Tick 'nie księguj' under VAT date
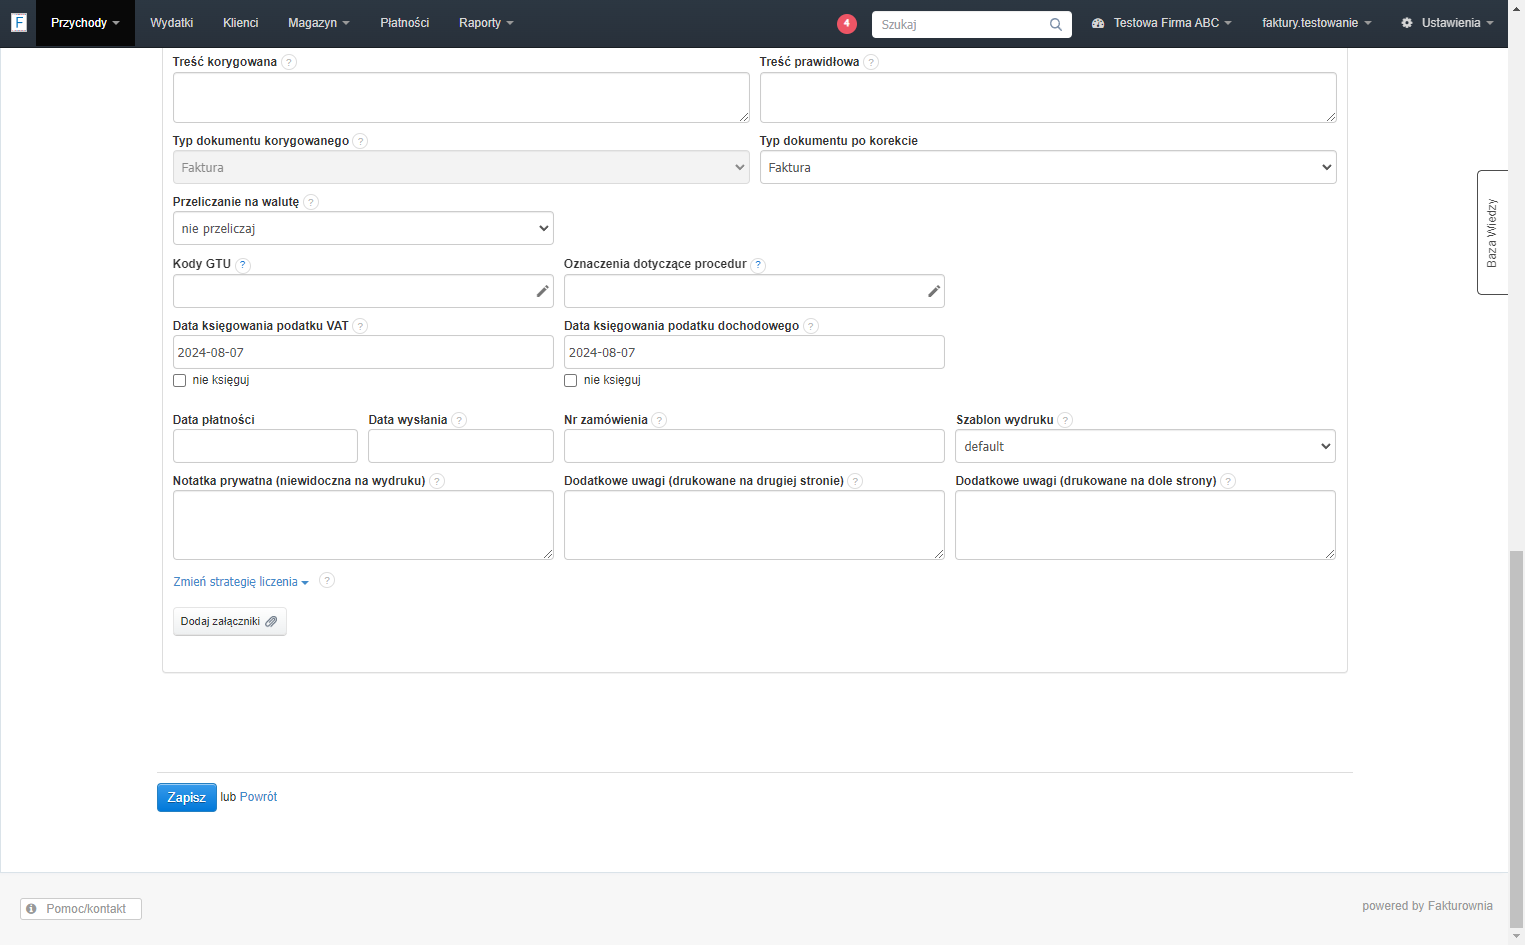This screenshot has width=1525, height=945. tap(179, 380)
